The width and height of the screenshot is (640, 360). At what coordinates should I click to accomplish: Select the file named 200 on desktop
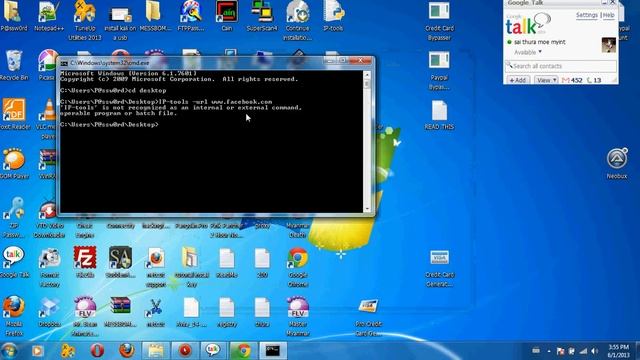262,263
